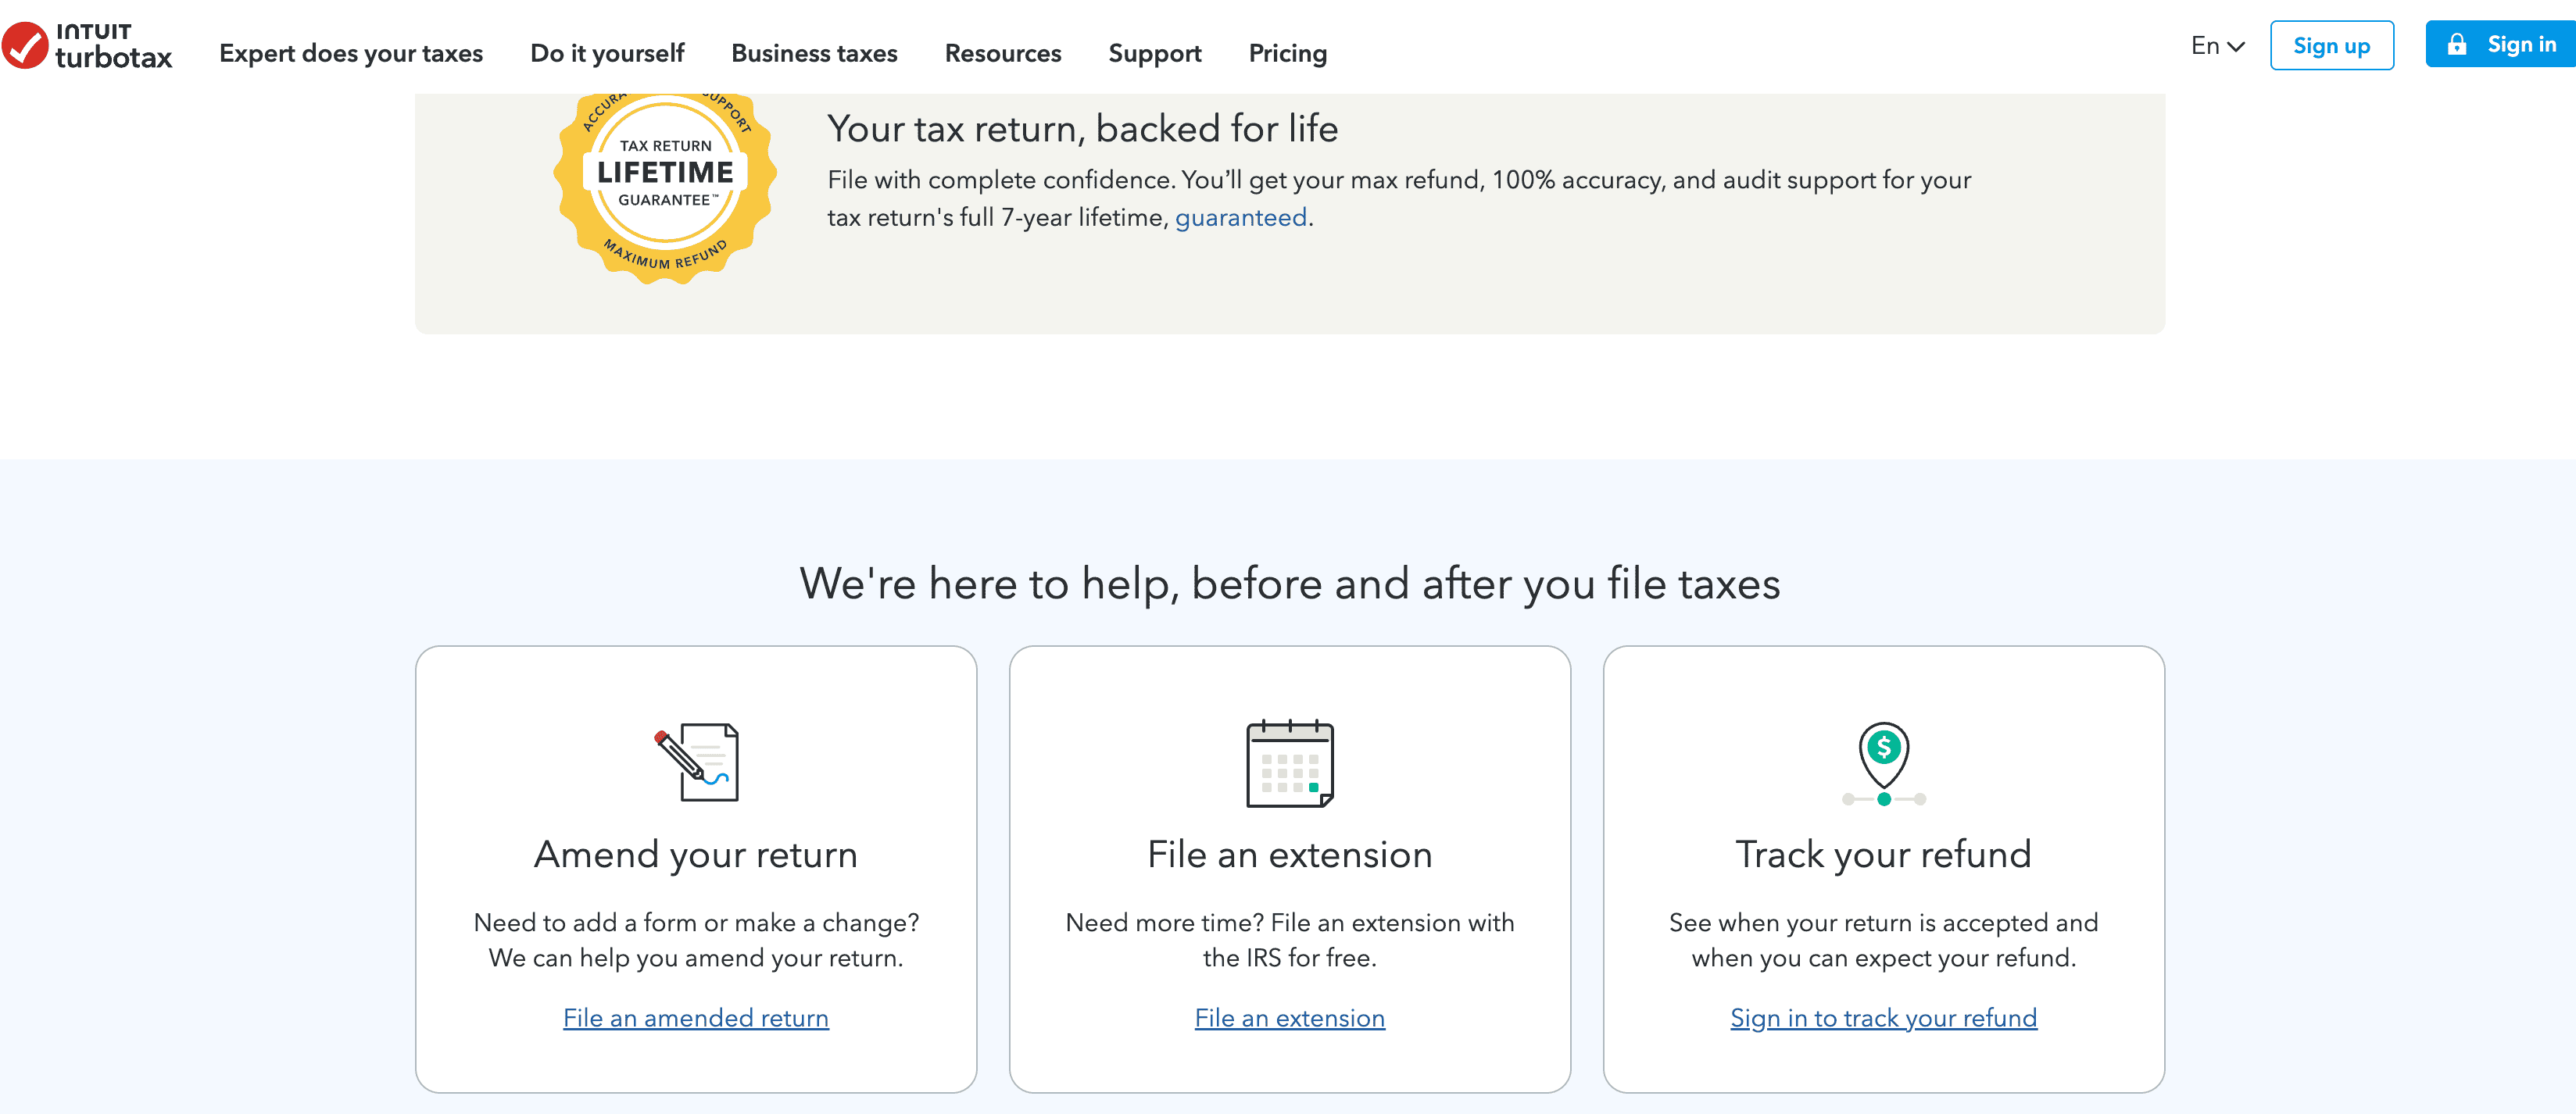The width and height of the screenshot is (2576, 1114).
Task: Select the Do it yourself tab
Action: pos(607,53)
